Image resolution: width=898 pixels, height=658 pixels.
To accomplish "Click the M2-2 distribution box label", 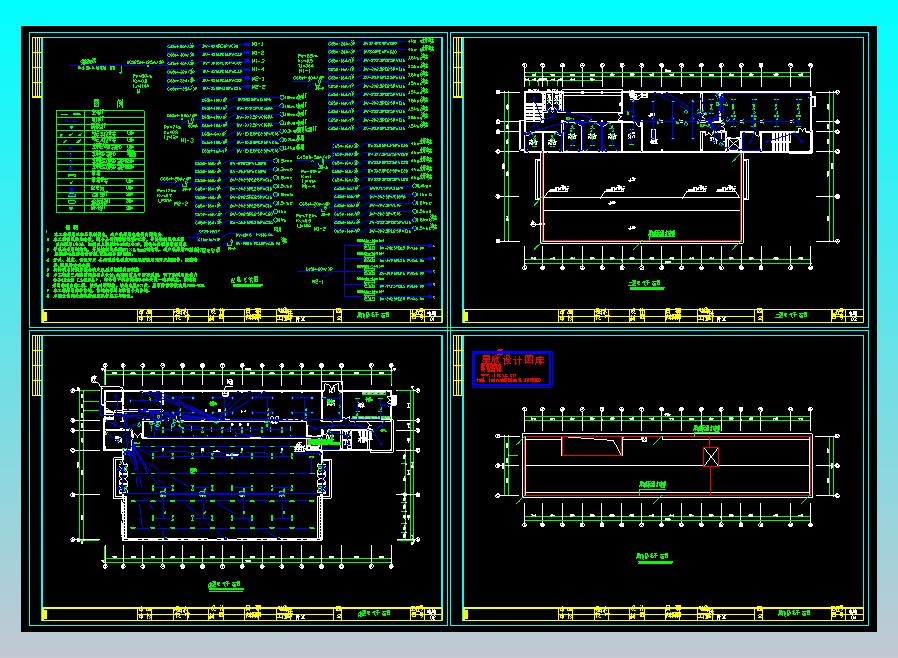I will tap(181, 203).
